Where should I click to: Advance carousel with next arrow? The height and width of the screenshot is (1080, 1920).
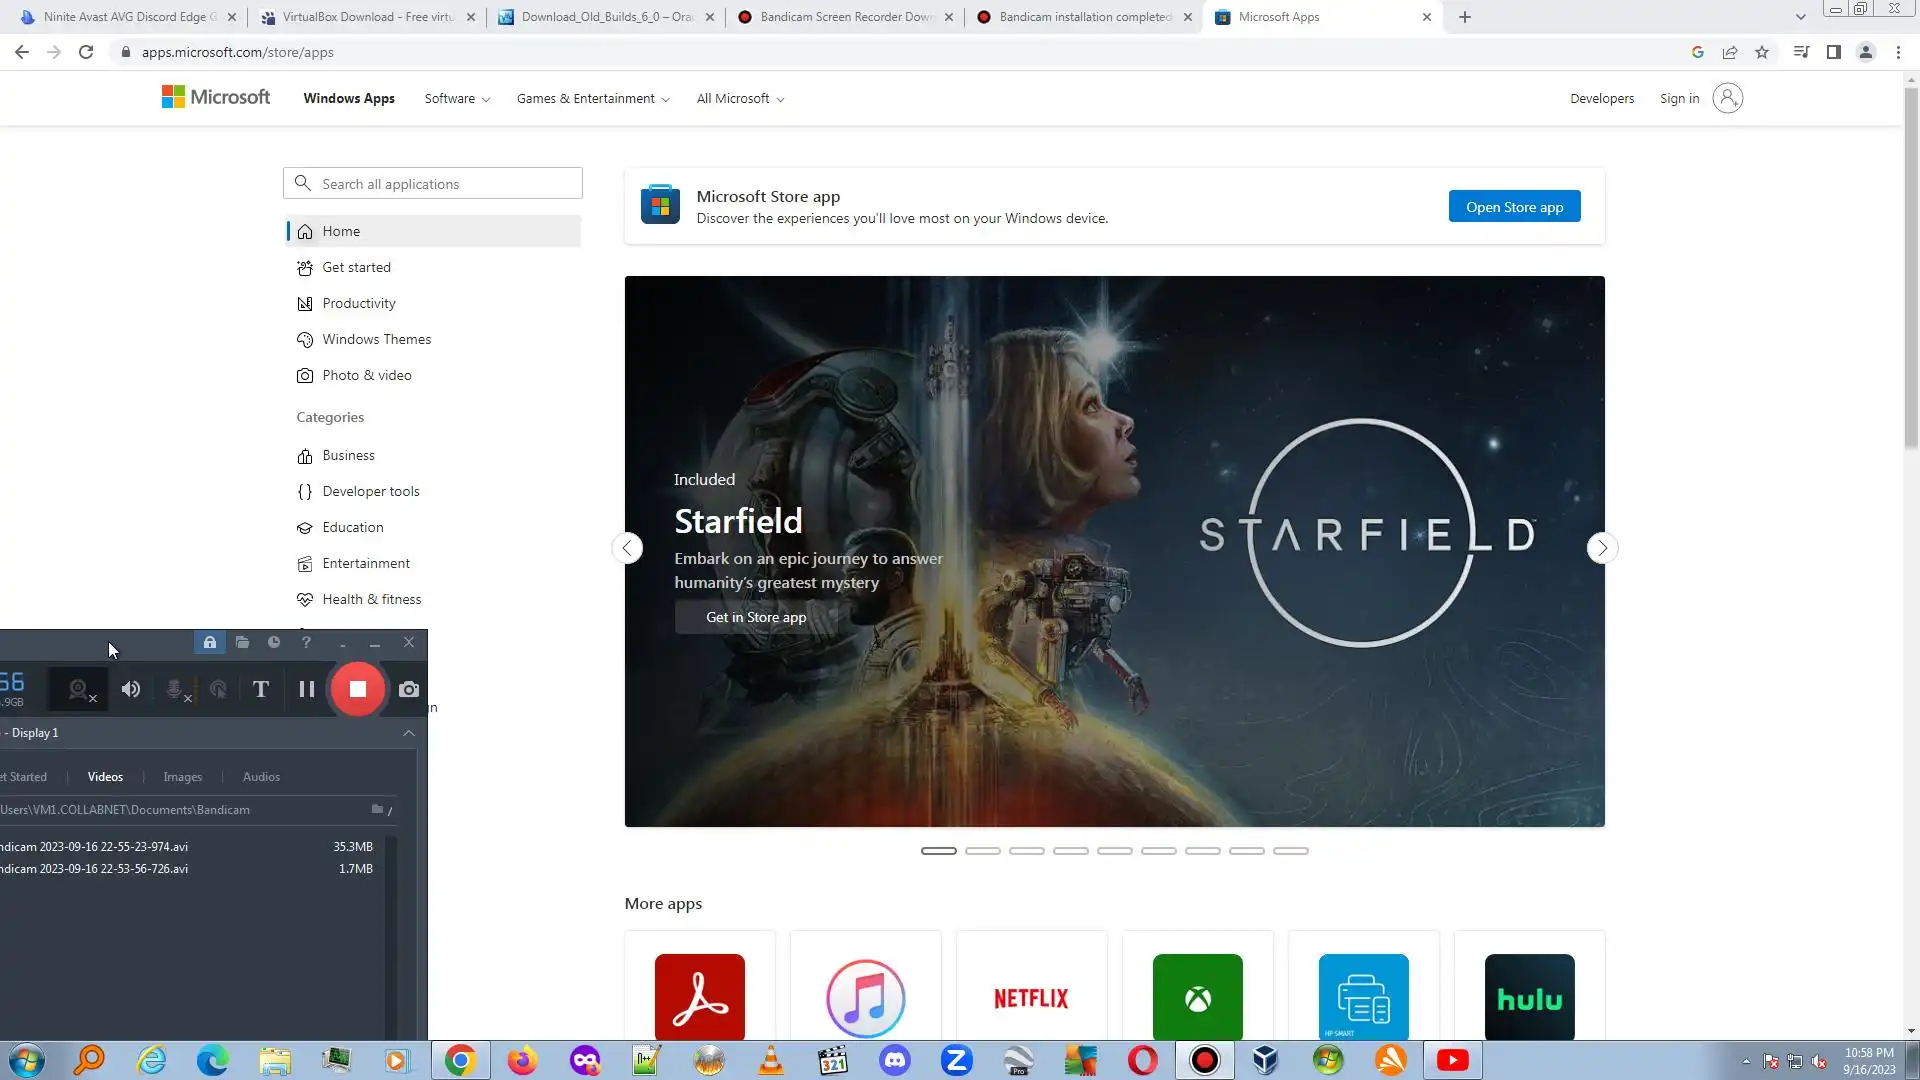(1602, 548)
